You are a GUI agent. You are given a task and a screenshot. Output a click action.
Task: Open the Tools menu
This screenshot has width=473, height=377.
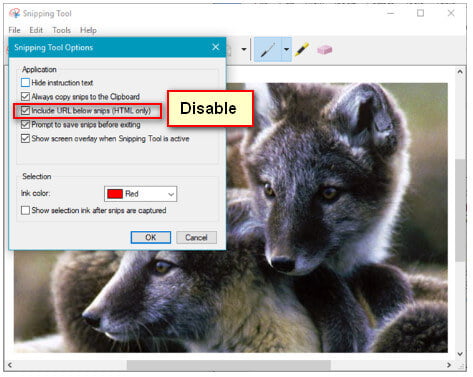(x=62, y=30)
